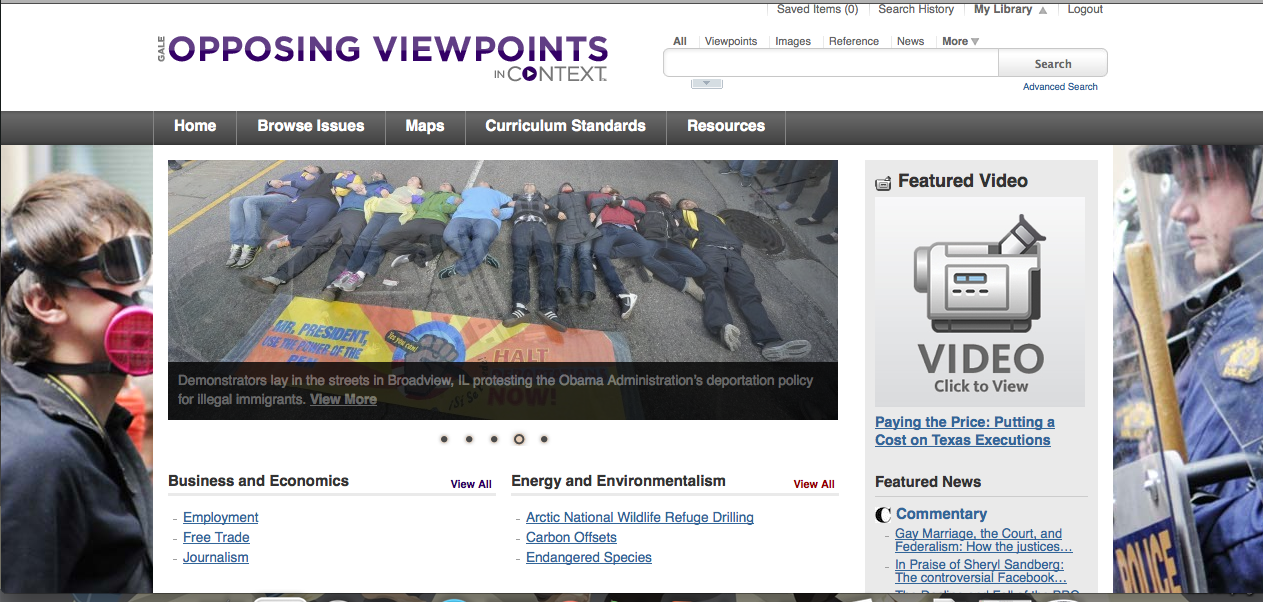This screenshot has width=1263, height=602.
Task: Open the Gay Marriage, the Court, and Federalism article
Action: (x=983, y=540)
